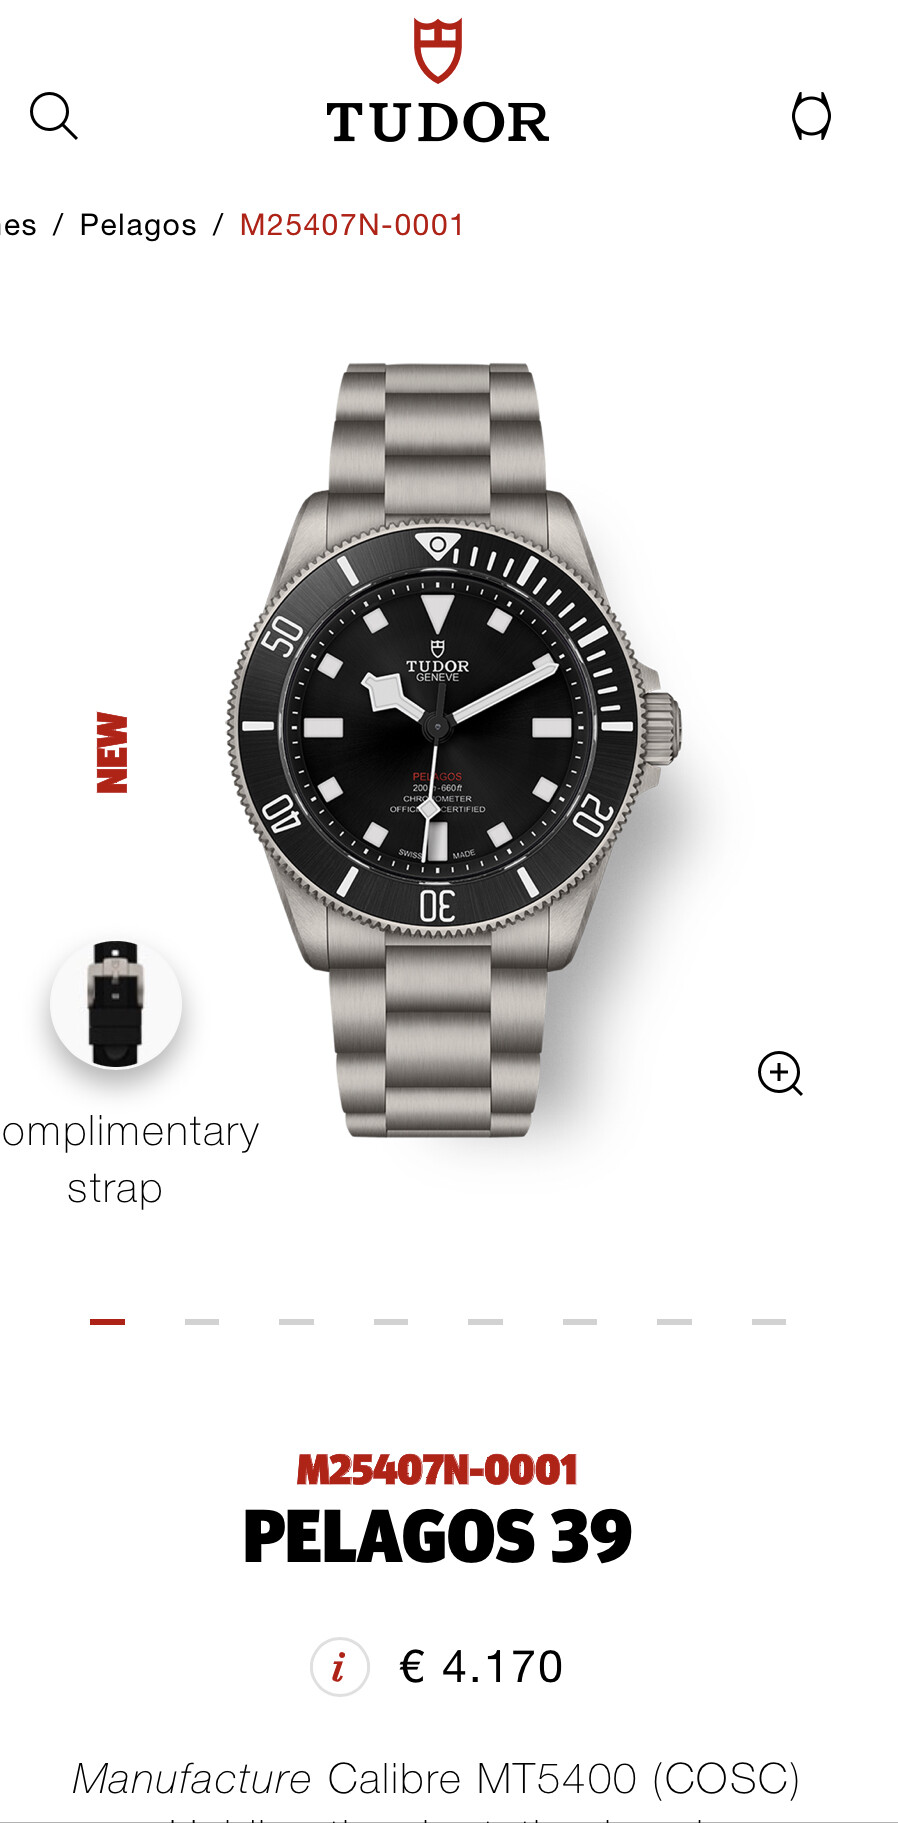
Task: Click the red price info icon
Action: (x=340, y=1667)
